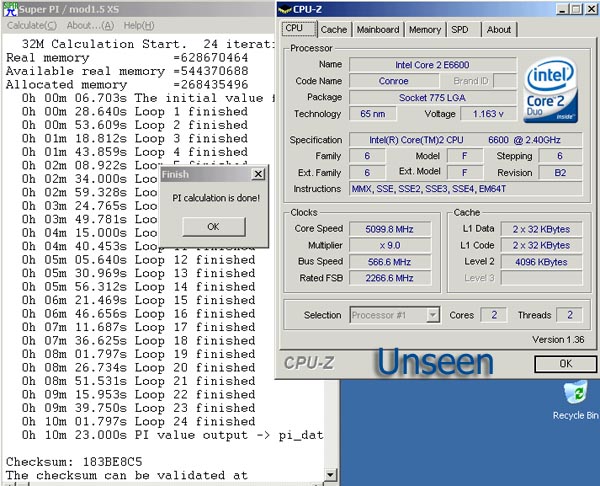600x486 pixels.
Task: Click the Real memory =628670464 line
Action: (127, 58)
